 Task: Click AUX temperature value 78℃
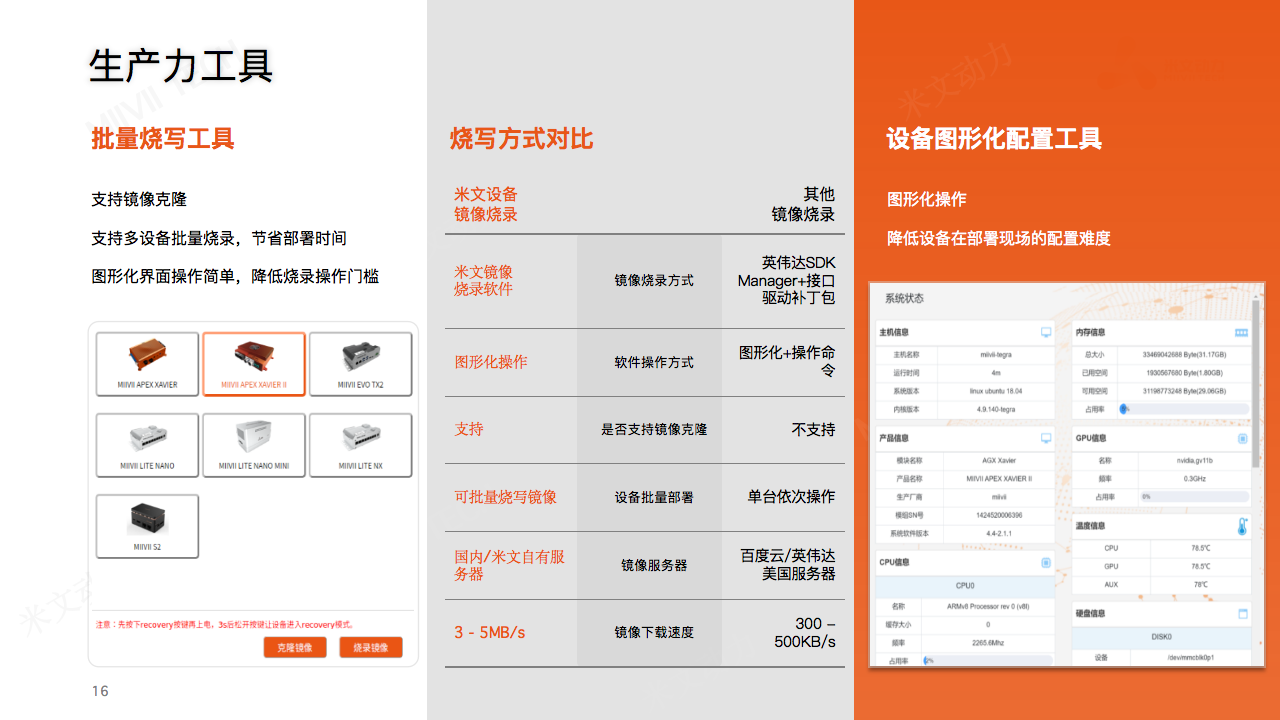[x=1200, y=584]
